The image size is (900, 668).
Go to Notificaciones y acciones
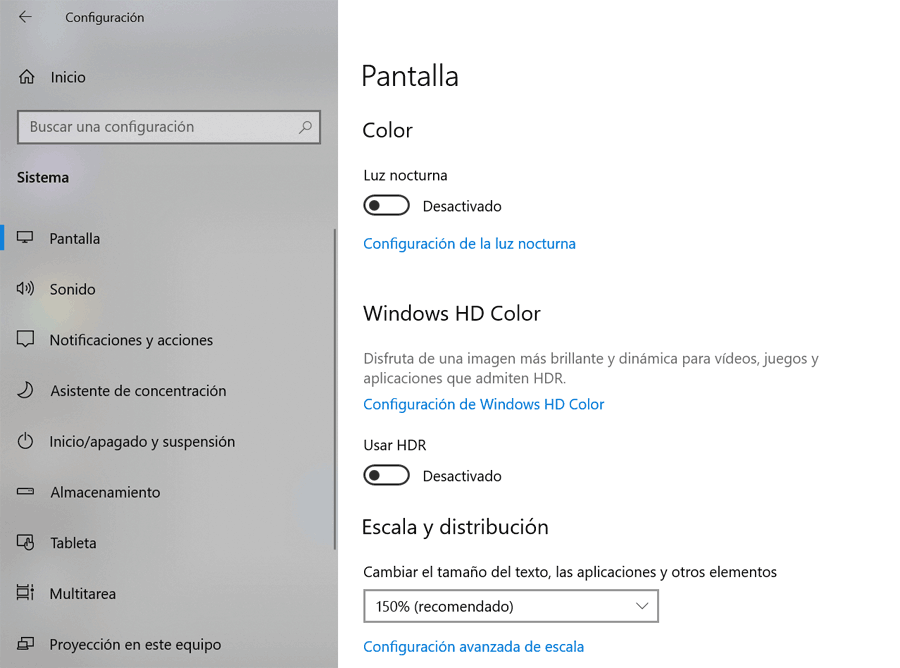click(x=131, y=340)
